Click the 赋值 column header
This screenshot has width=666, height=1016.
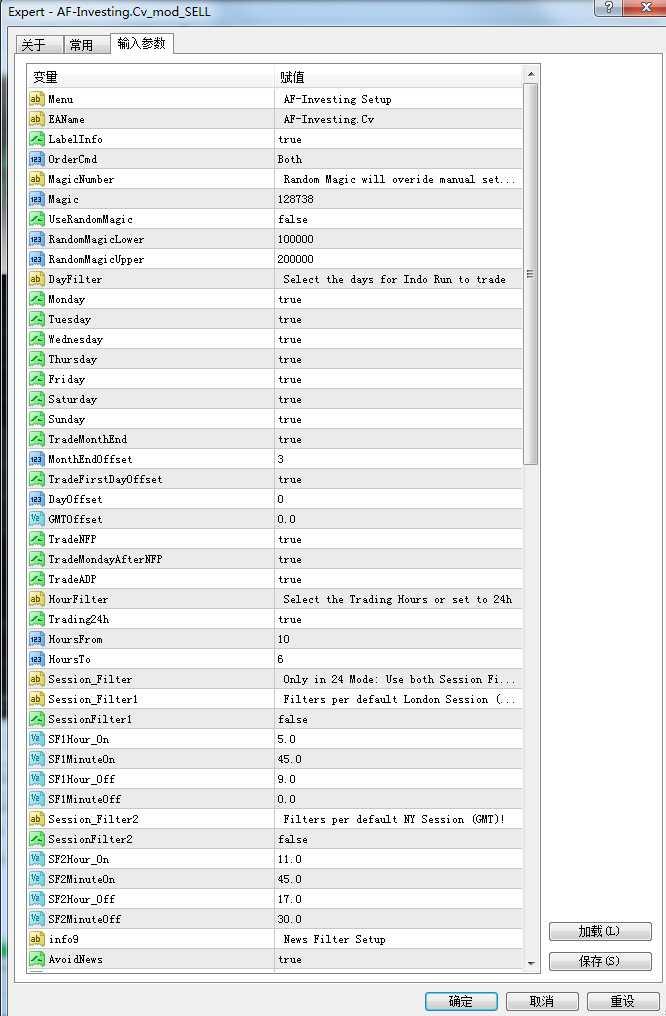(x=398, y=77)
